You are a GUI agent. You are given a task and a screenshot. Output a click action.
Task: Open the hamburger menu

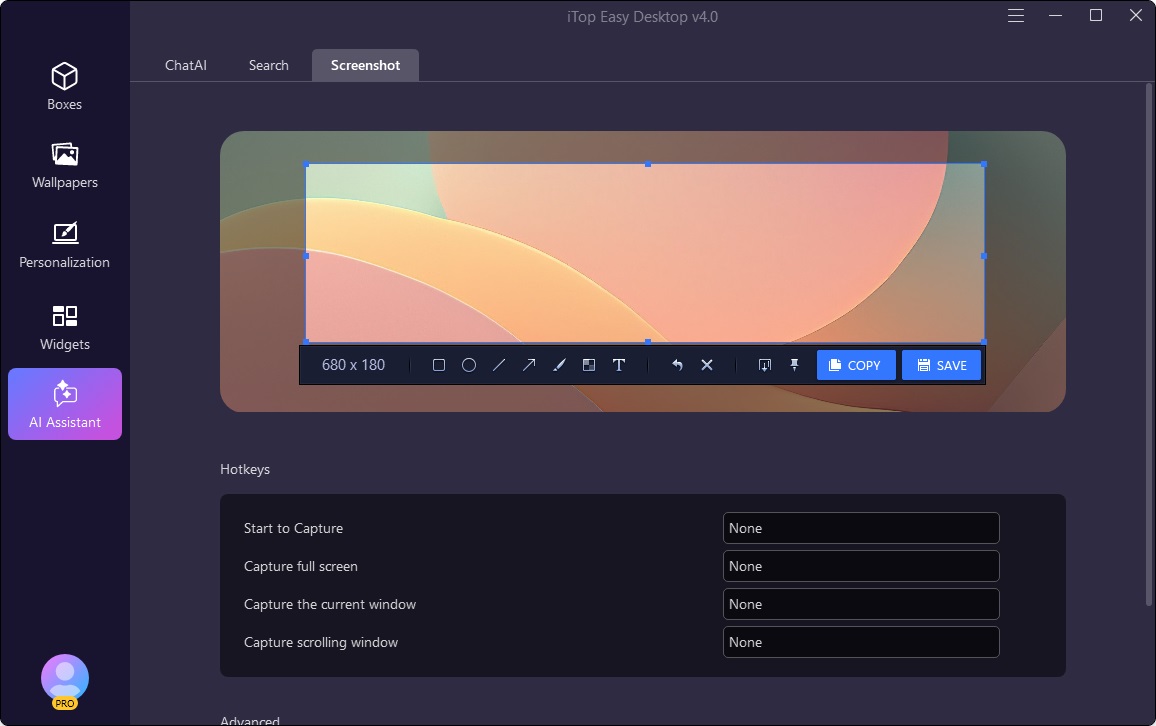click(x=1015, y=15)
